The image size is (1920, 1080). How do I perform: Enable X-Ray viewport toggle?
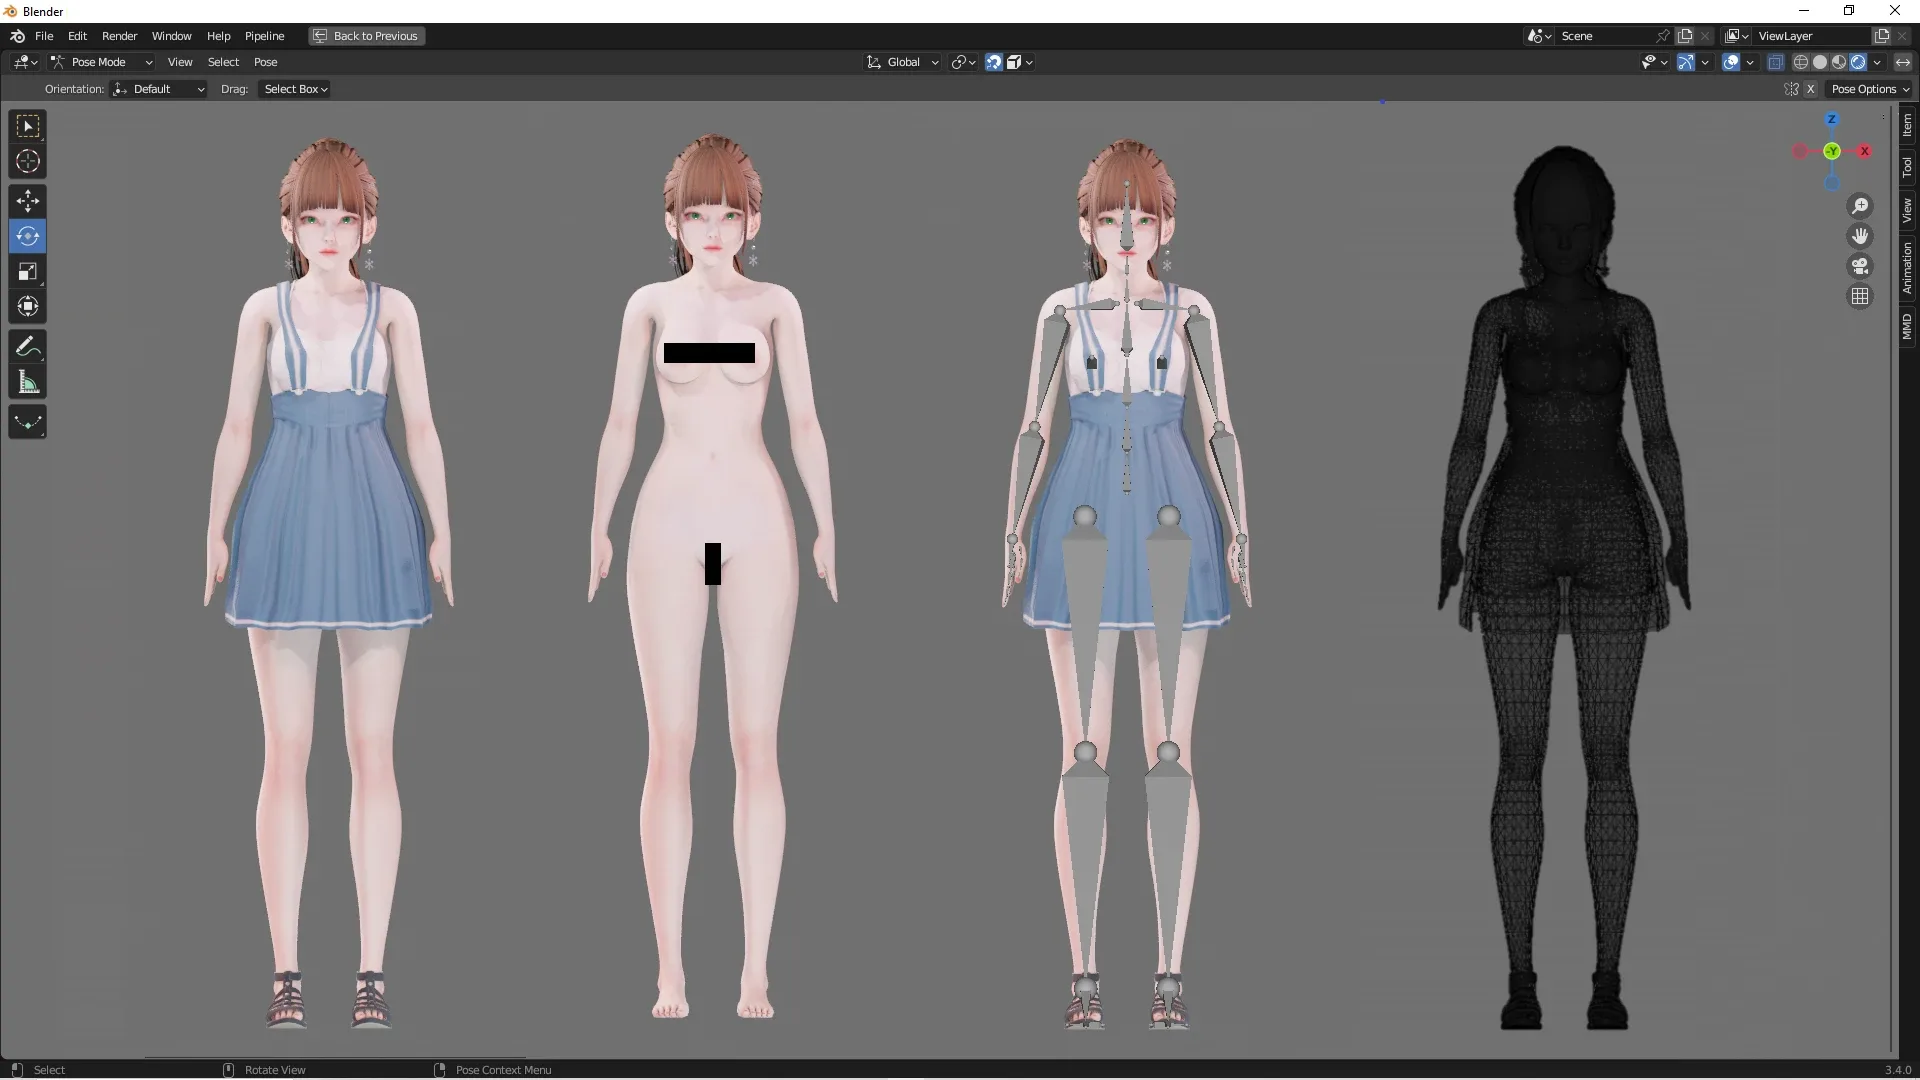[x=1776, y=61]
